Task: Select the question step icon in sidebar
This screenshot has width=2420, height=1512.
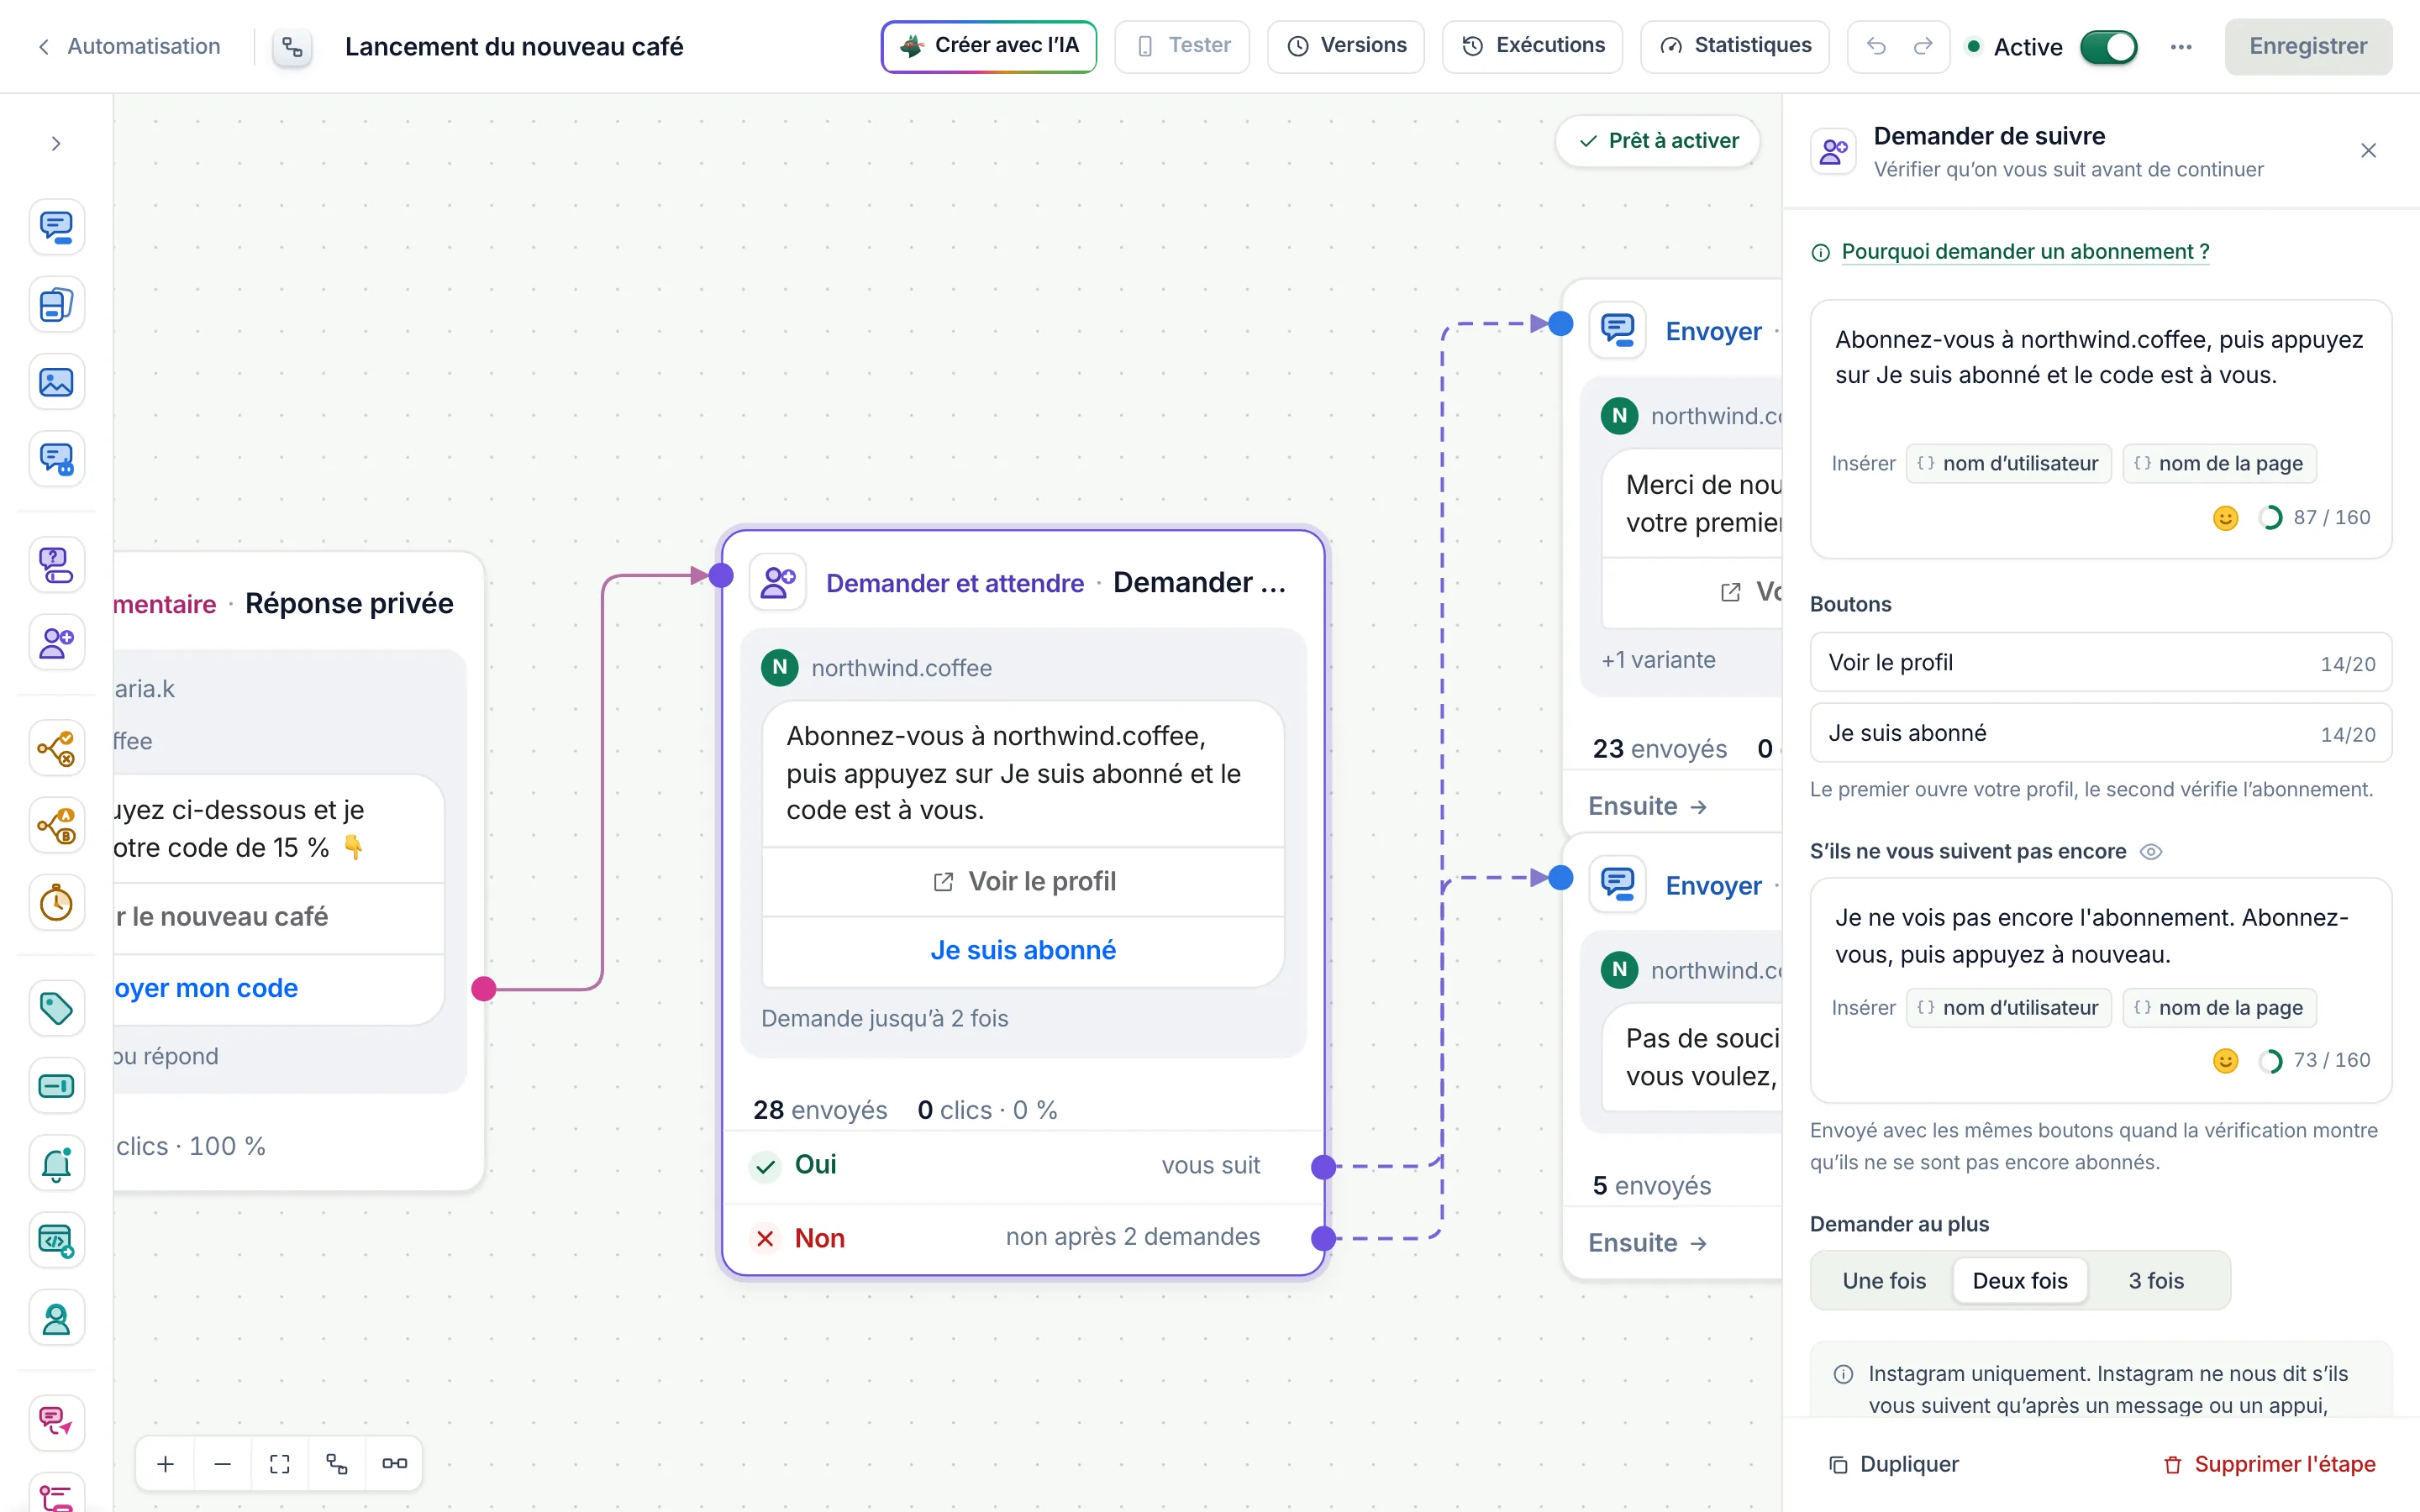Action: point(56,565)
